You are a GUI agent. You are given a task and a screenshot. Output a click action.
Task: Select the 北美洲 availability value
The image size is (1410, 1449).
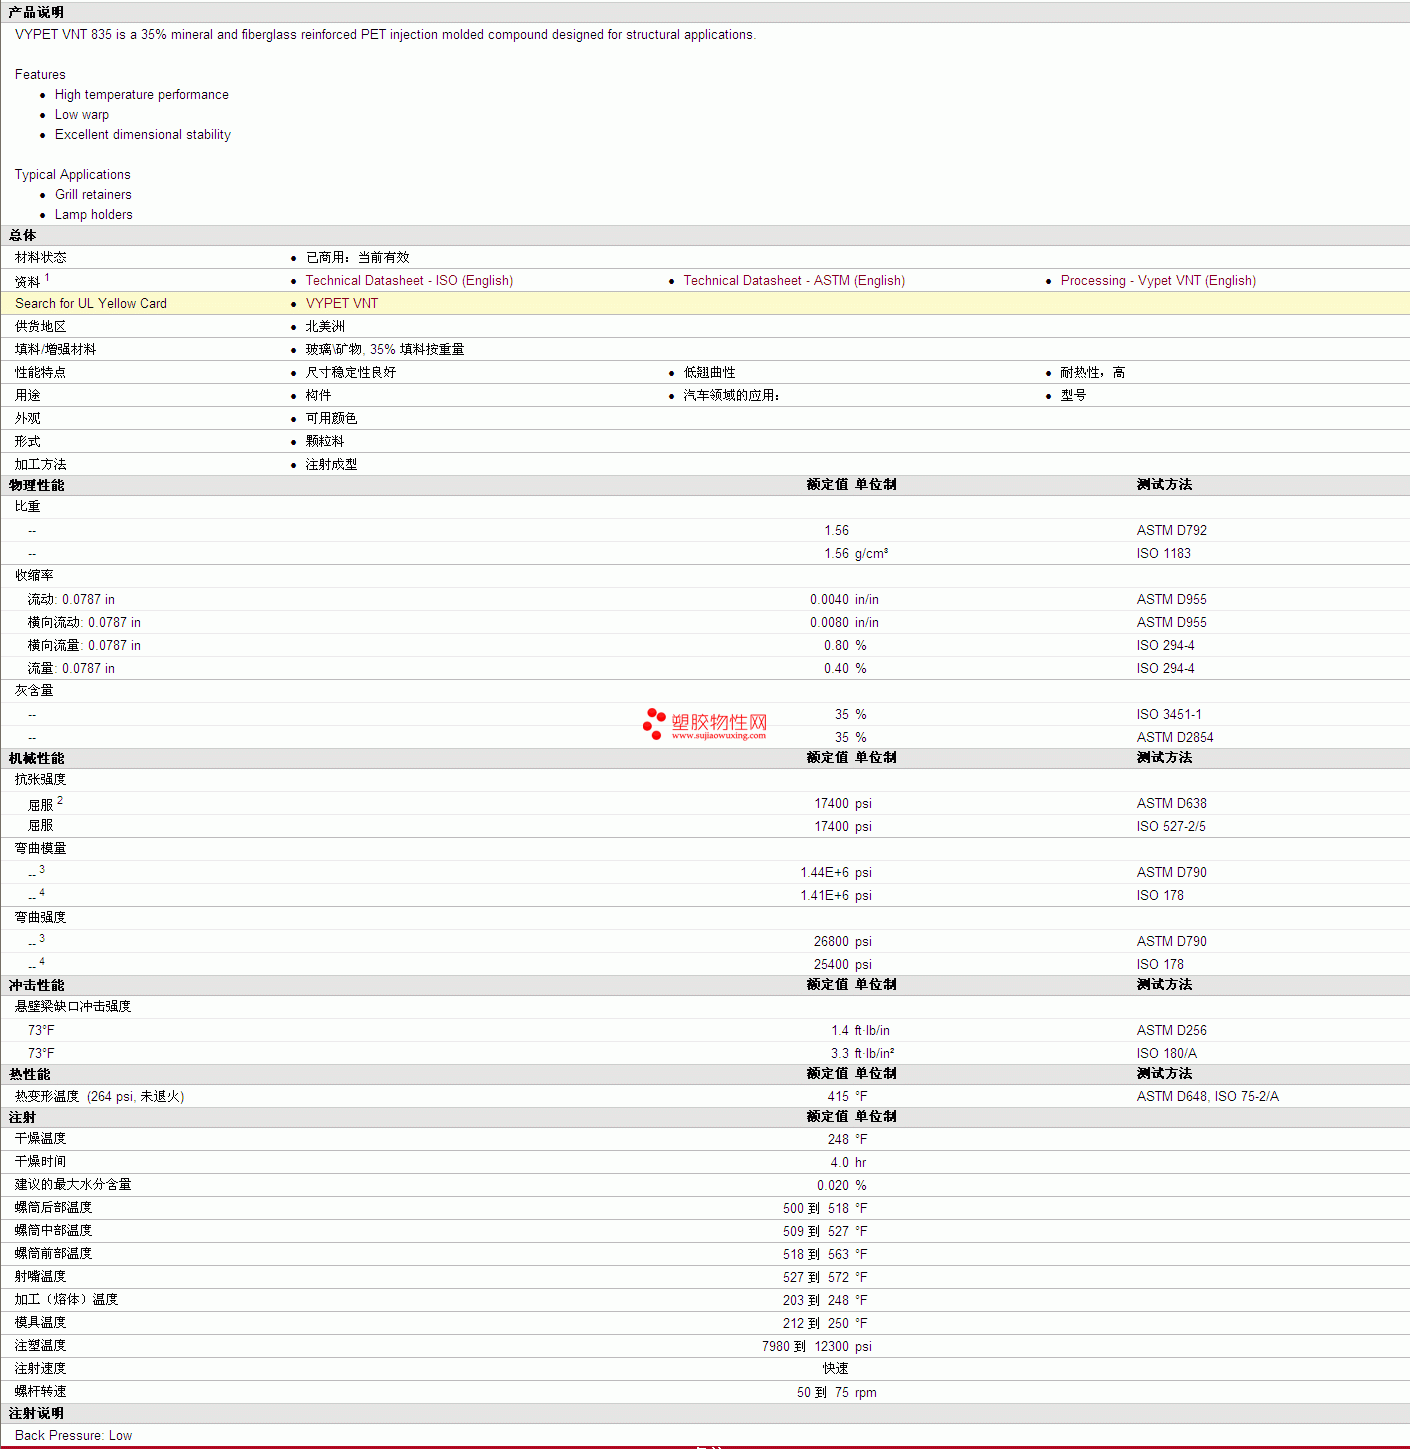point(325,327)
